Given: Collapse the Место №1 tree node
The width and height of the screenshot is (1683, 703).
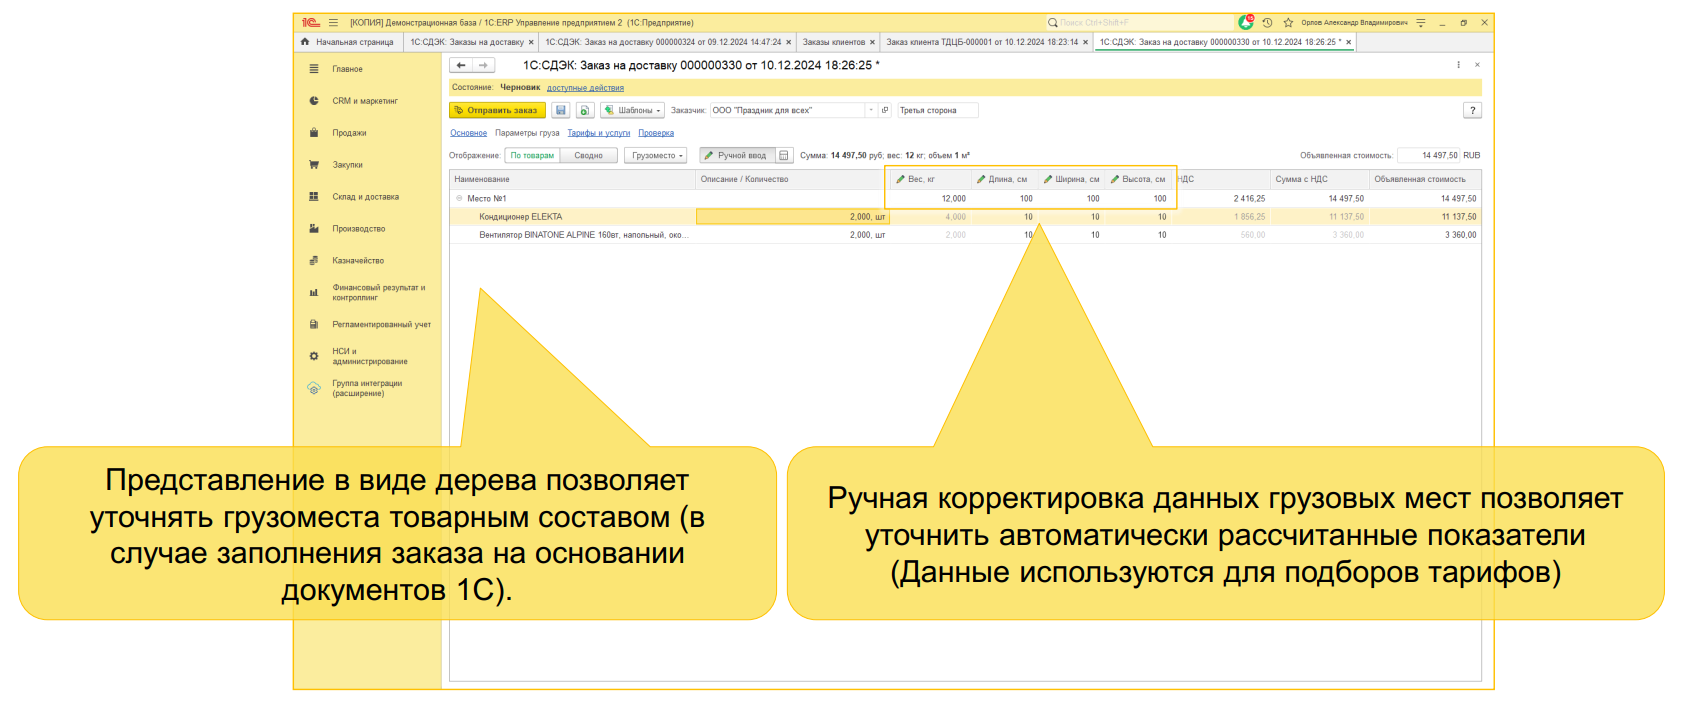Looking at the screenshot, I should coord(459,198).
